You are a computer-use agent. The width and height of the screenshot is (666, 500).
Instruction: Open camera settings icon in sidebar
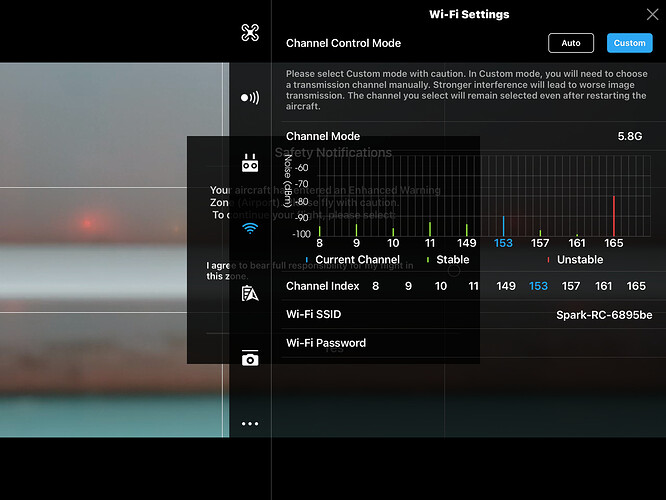pos(250,358)
